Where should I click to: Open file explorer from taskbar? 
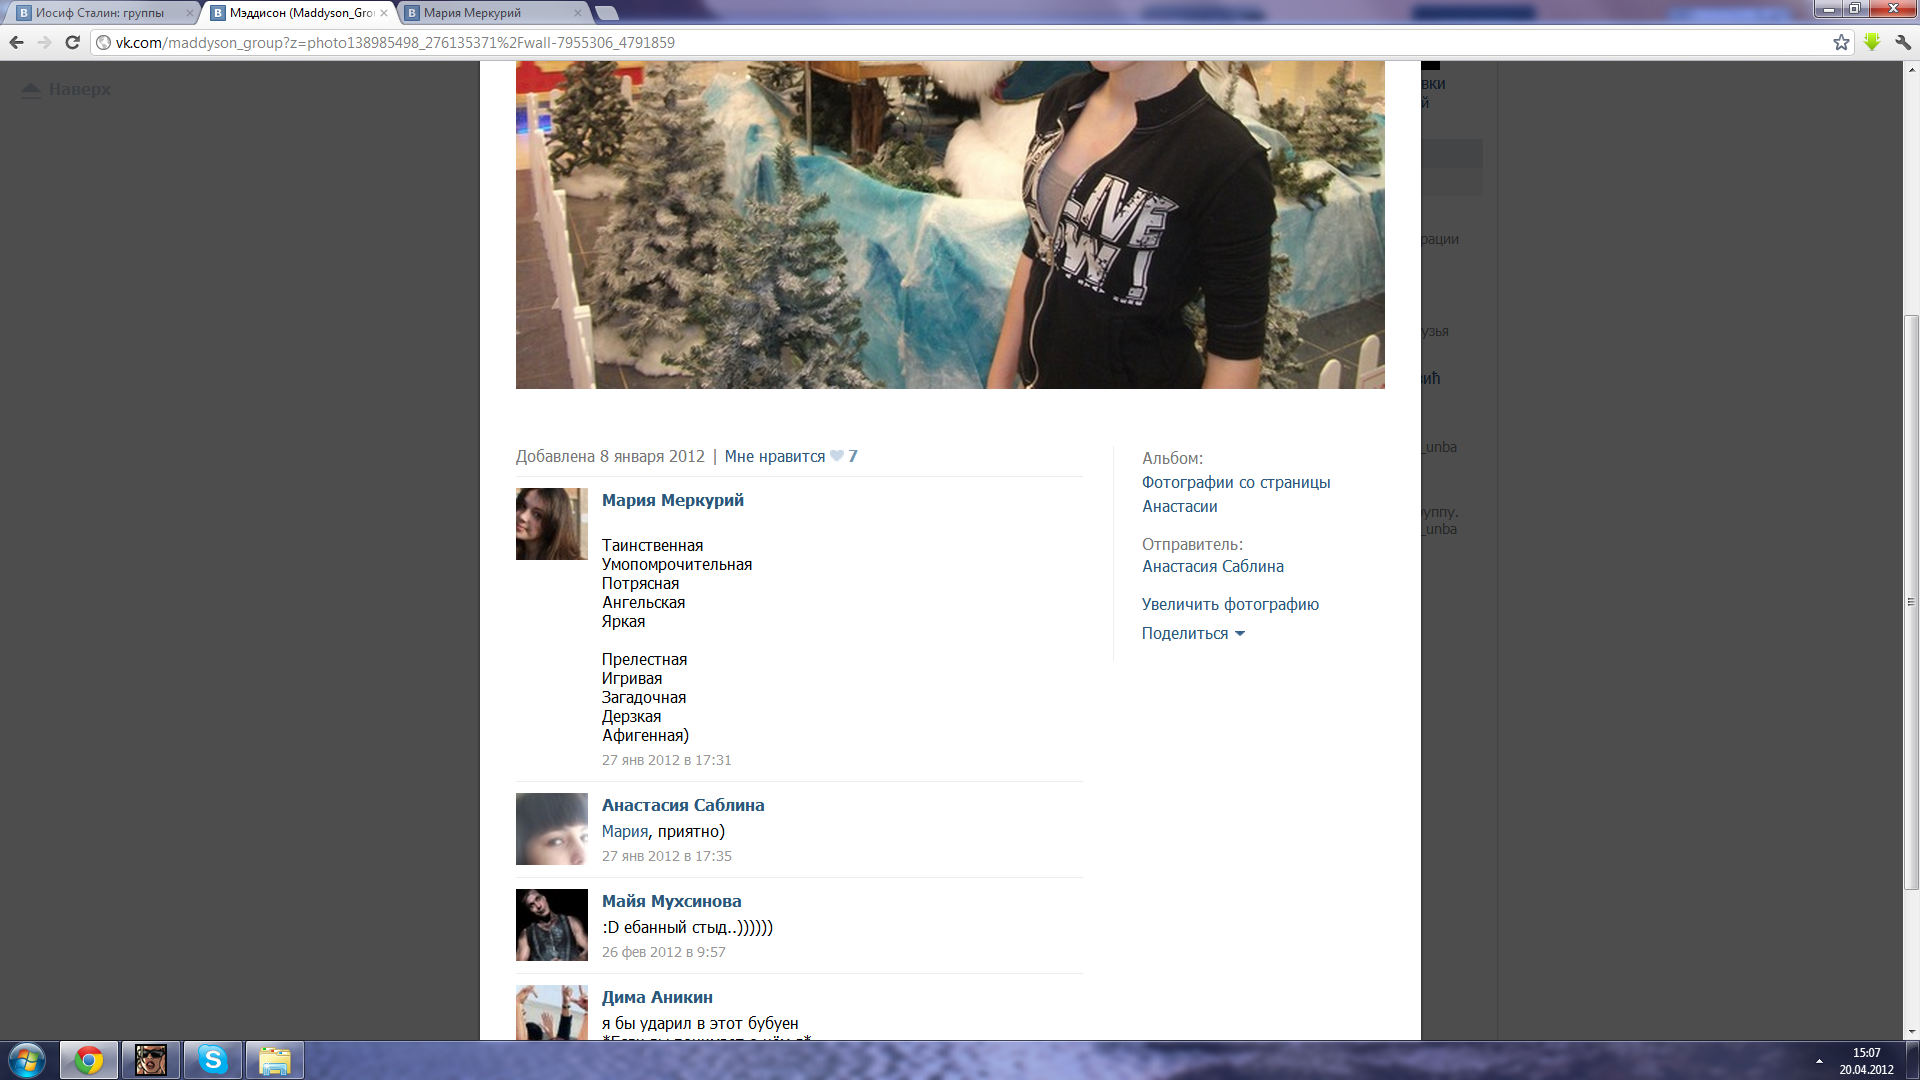pyautogui.click(x=274, y=1059)
